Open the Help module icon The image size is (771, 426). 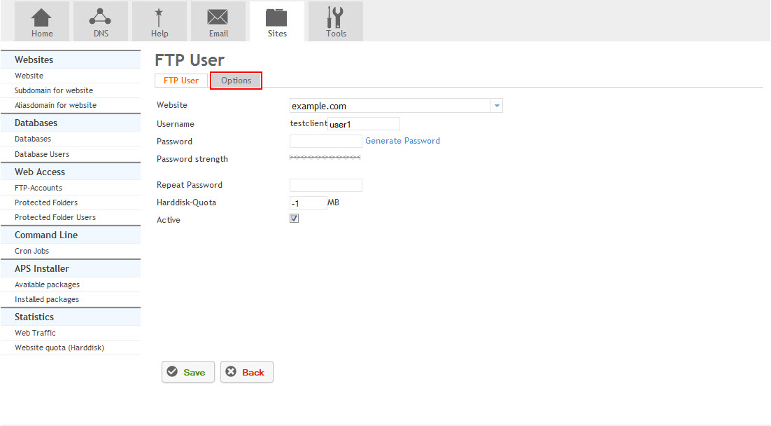point(159,21)
